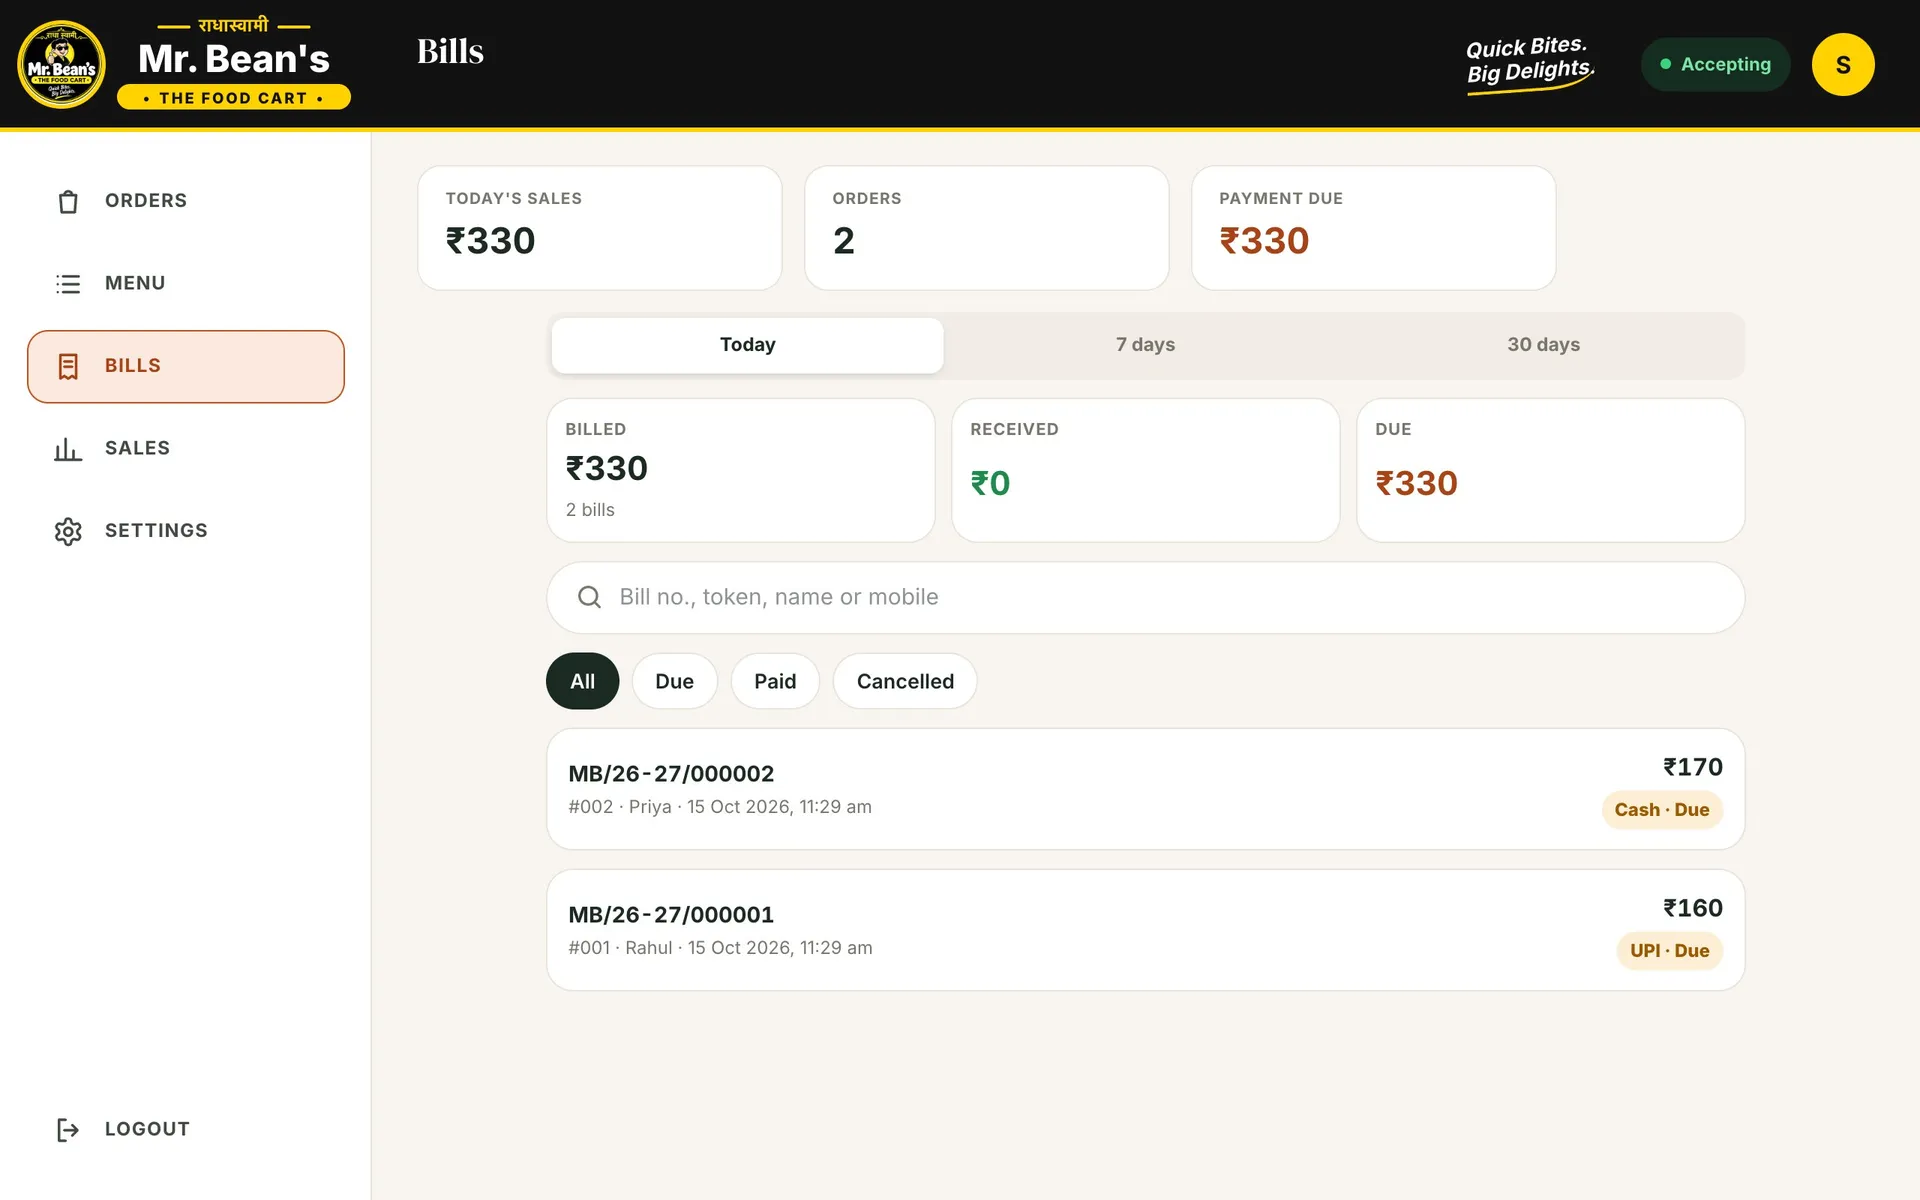Click the Billed ₹330 card
The height and width of the screenshot is (1200, 1920).
tap(741, 471)
